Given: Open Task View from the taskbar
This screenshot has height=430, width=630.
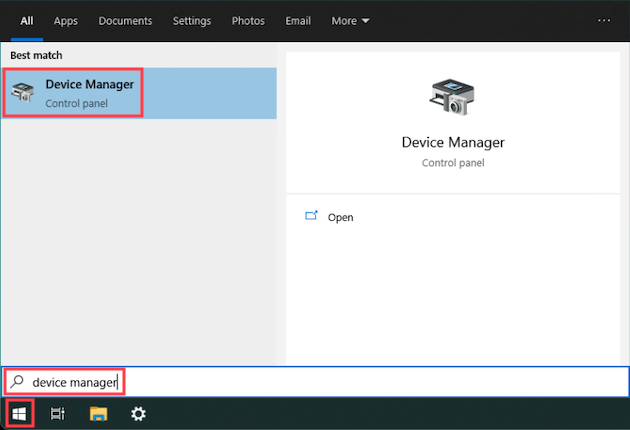Looking at the screenshot, I should point(58,413).
